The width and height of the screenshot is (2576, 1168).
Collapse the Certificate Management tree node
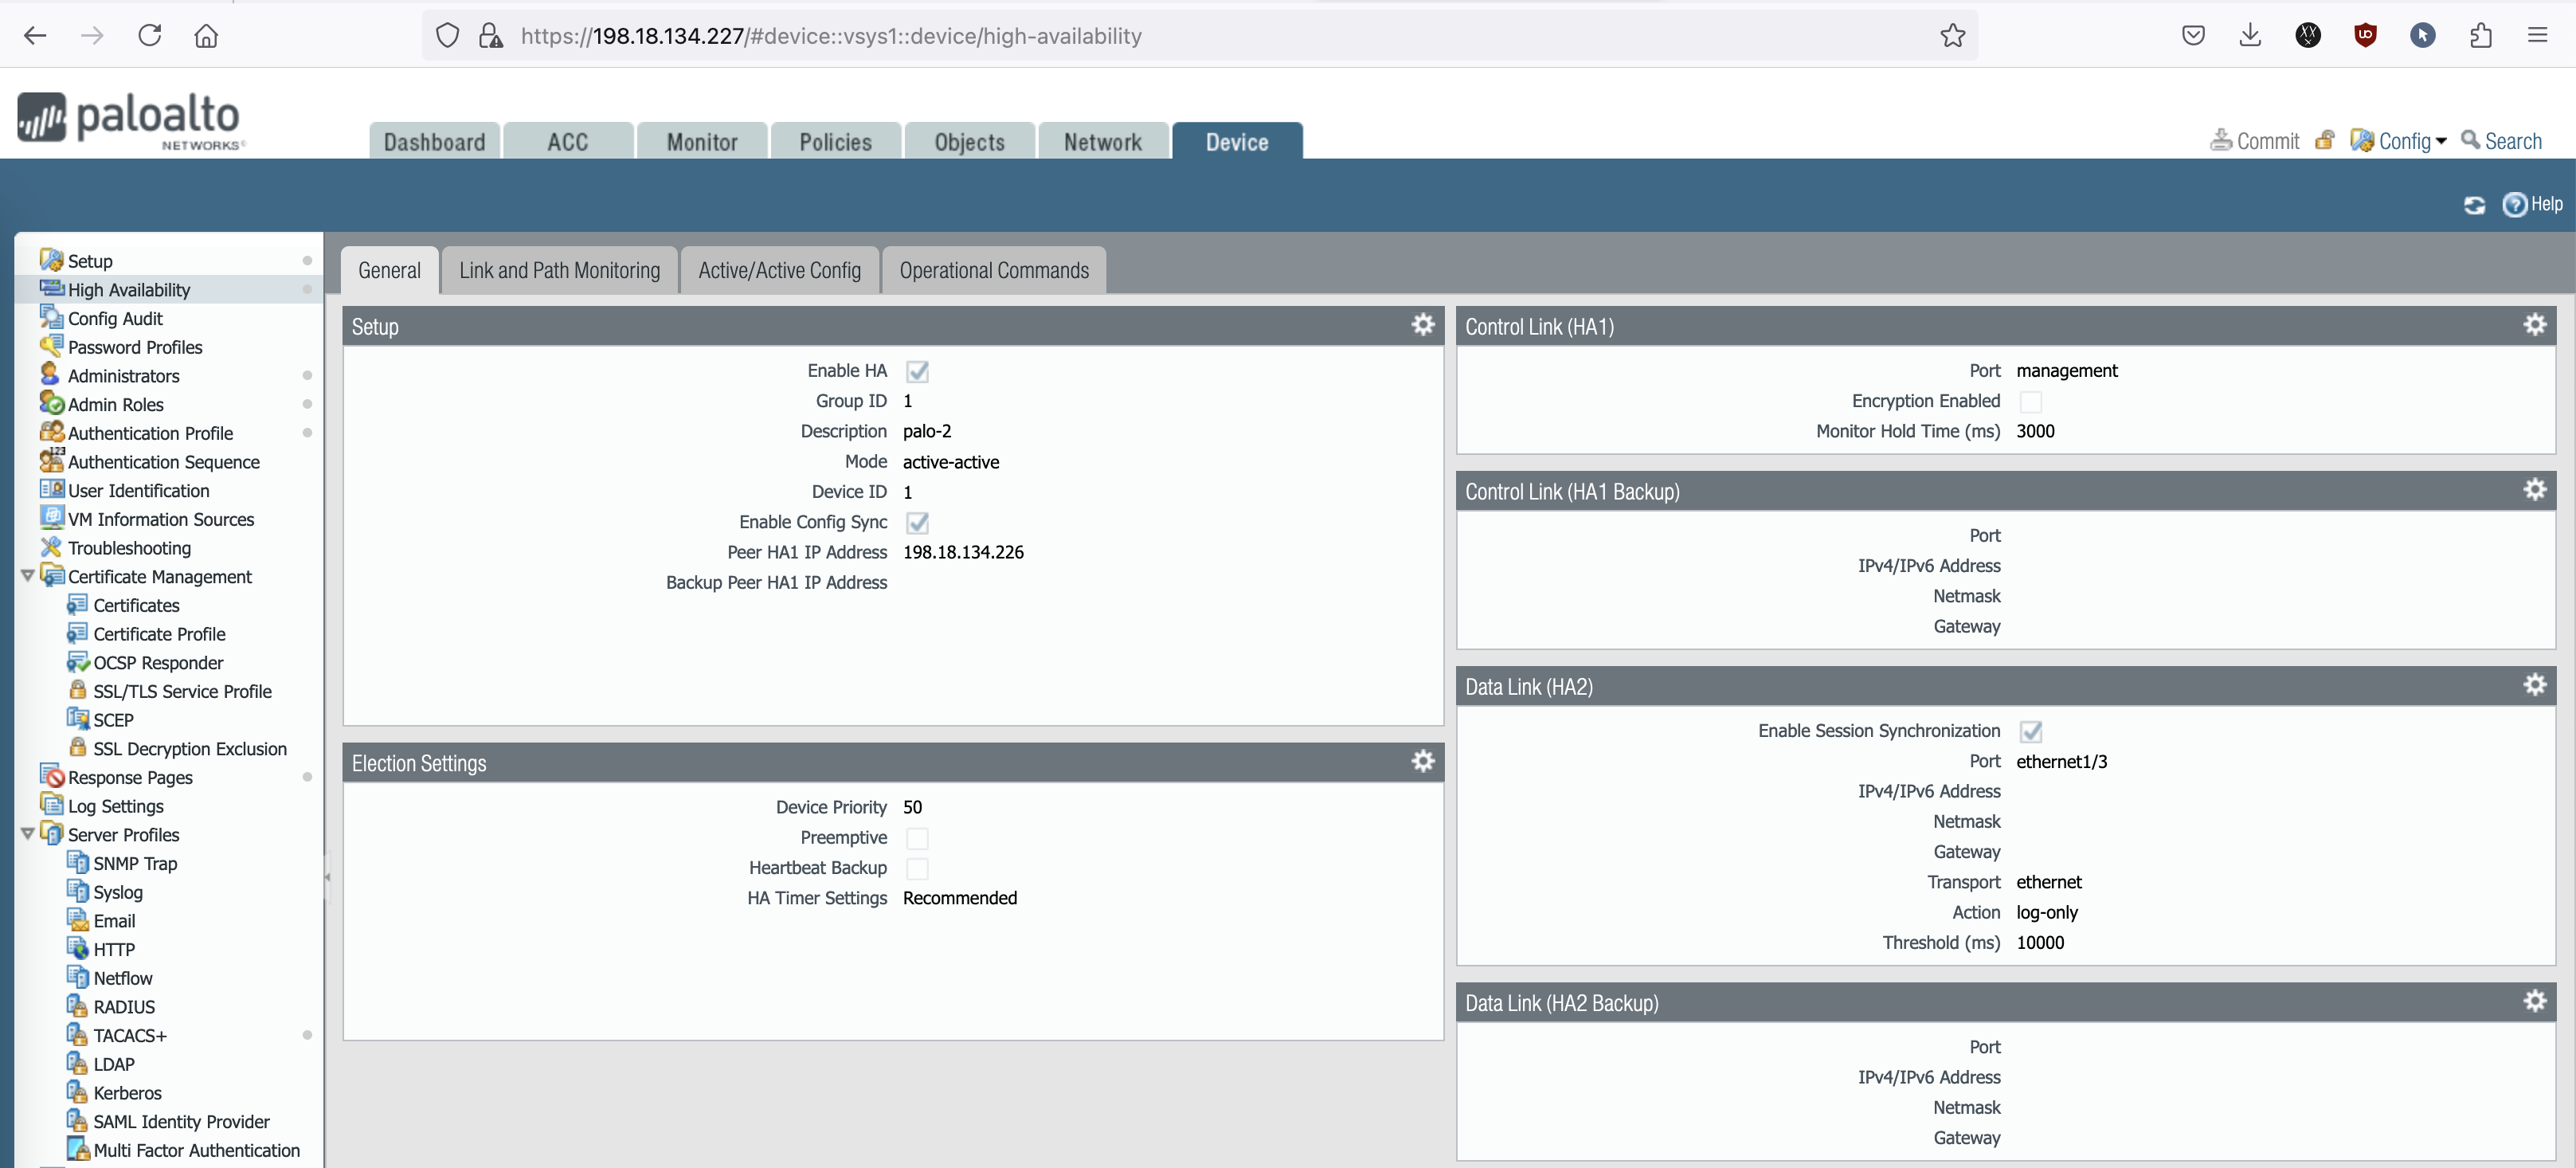28,576
